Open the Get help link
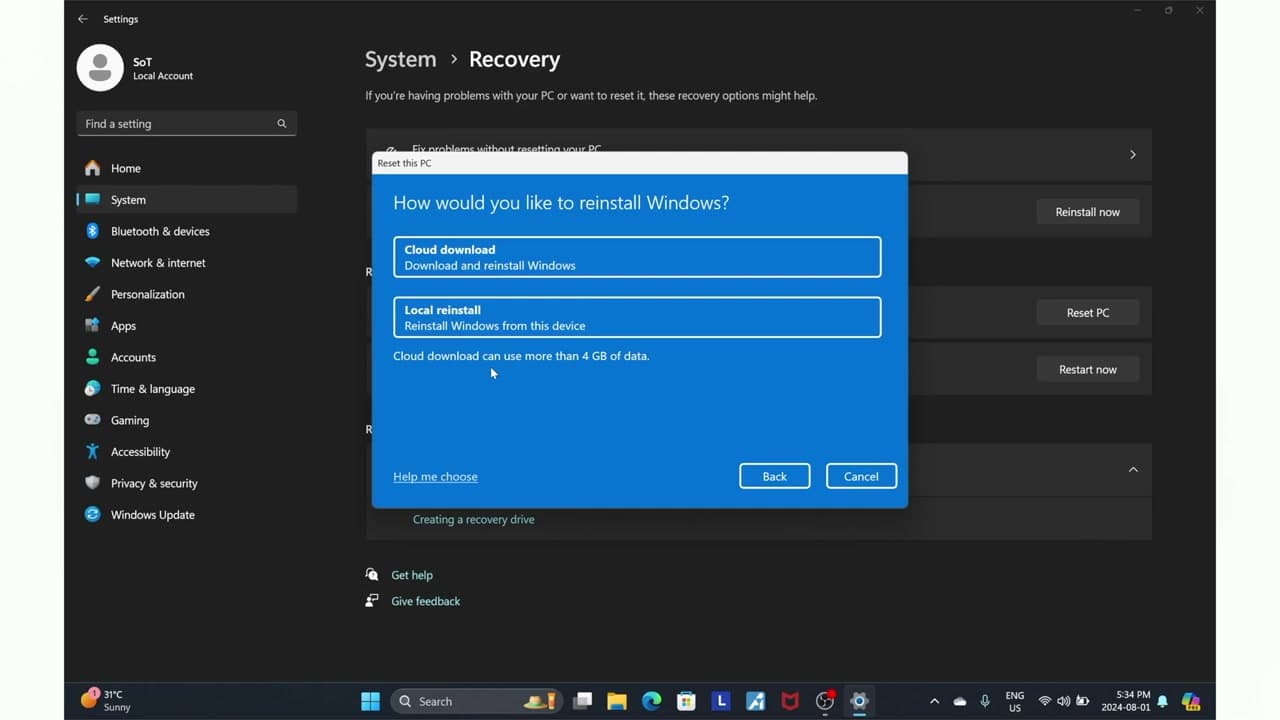 [412, 575]
